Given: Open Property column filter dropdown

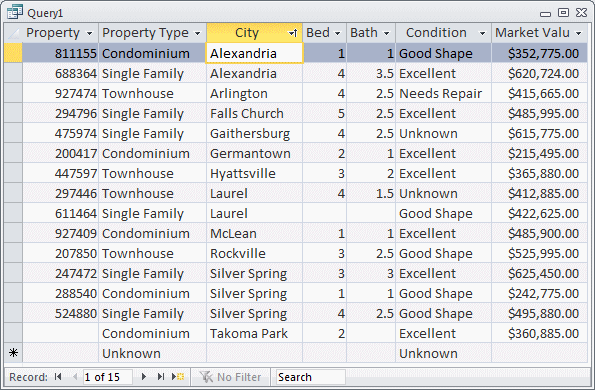Looking at the screenshot, I should click(90, 33).
